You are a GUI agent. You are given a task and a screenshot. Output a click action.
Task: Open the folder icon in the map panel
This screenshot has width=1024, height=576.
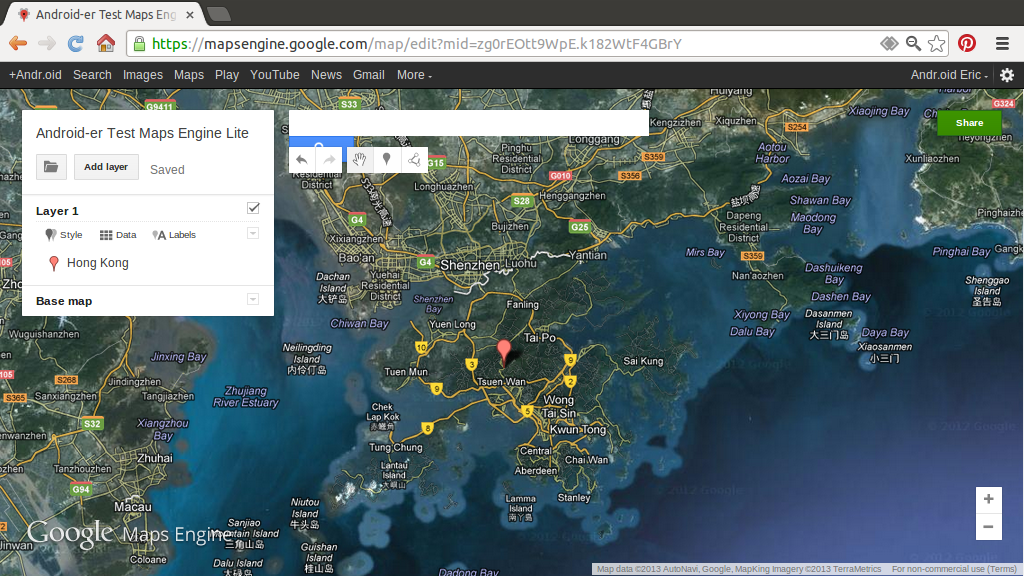pos(51,166)
